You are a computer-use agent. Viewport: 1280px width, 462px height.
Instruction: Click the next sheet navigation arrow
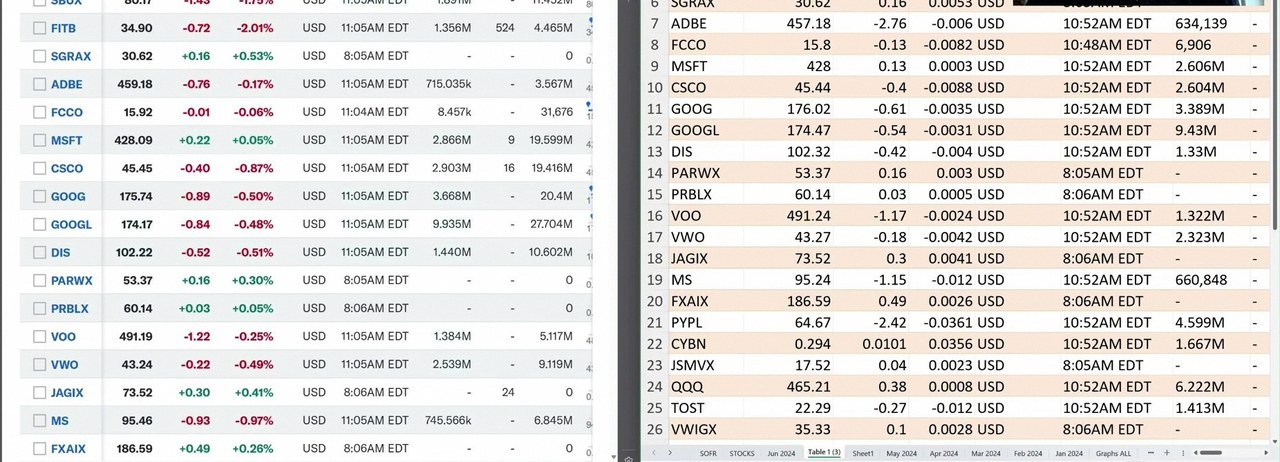tap(669, 453)
